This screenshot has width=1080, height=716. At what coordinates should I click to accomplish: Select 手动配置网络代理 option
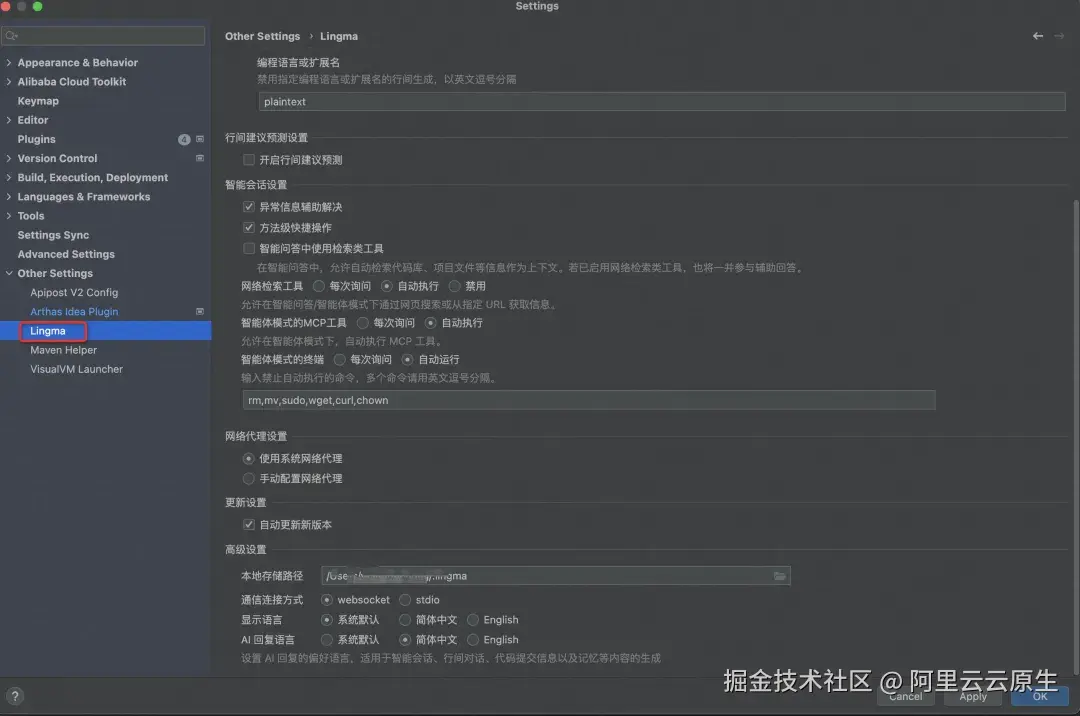pyautogui.click(x=248, y=476)
